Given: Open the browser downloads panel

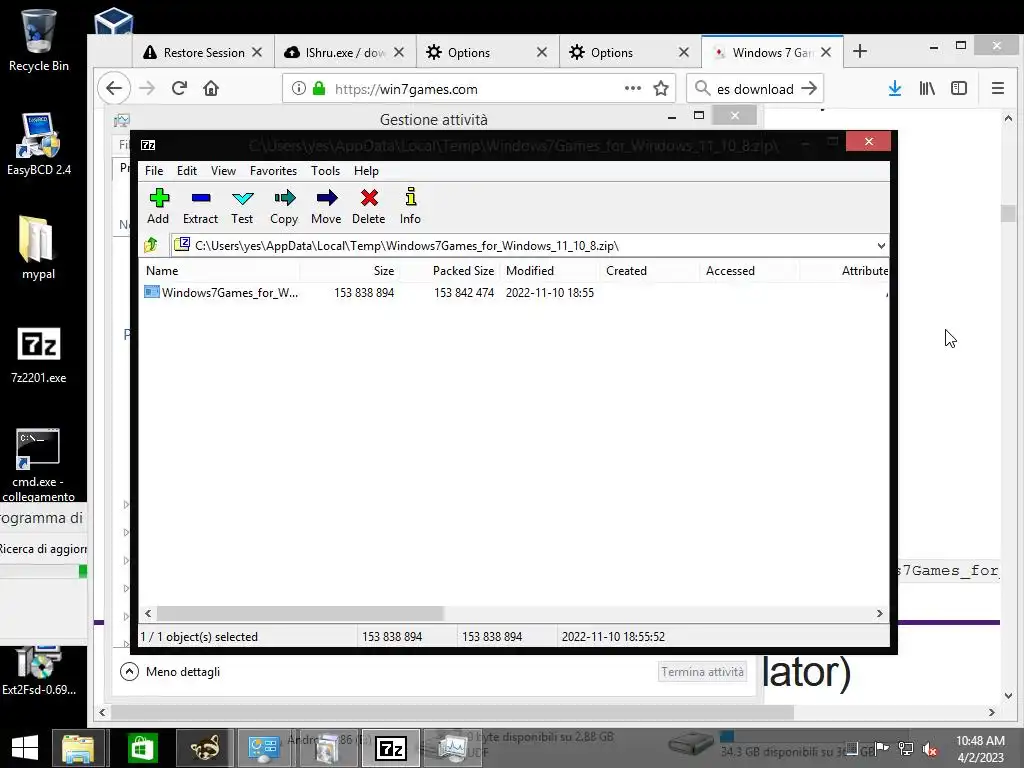Looking at the screenshot, I should click(x=895, y=88).
